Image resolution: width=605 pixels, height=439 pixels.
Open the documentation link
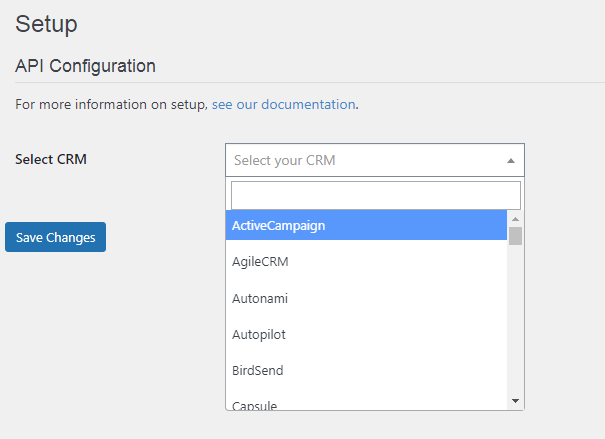[284, 105]
